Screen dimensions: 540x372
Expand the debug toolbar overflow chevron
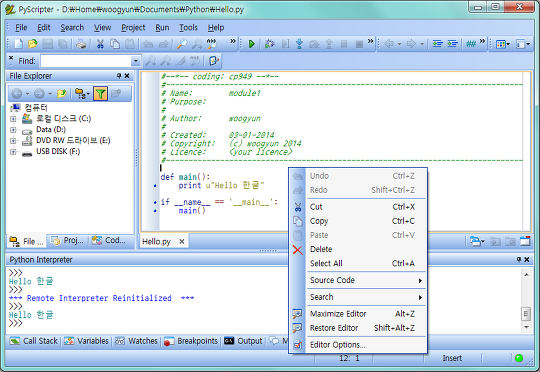pos(370,41)
